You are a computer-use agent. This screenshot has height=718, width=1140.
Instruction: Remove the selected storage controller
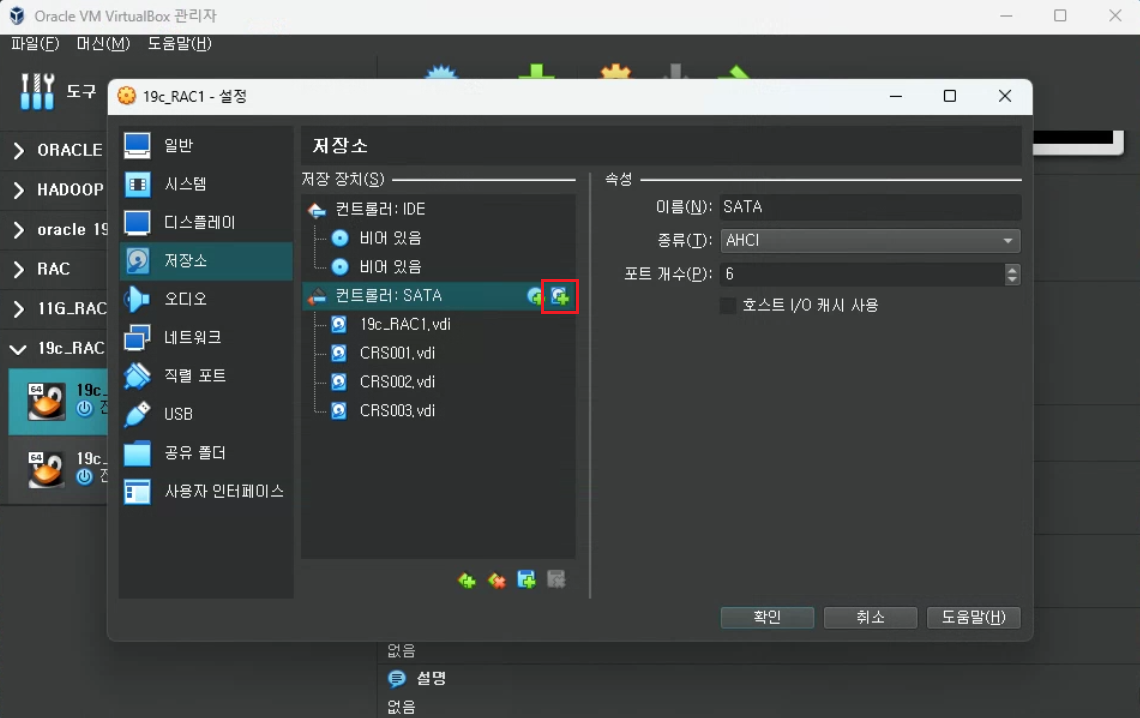click(x=497, y=580)
